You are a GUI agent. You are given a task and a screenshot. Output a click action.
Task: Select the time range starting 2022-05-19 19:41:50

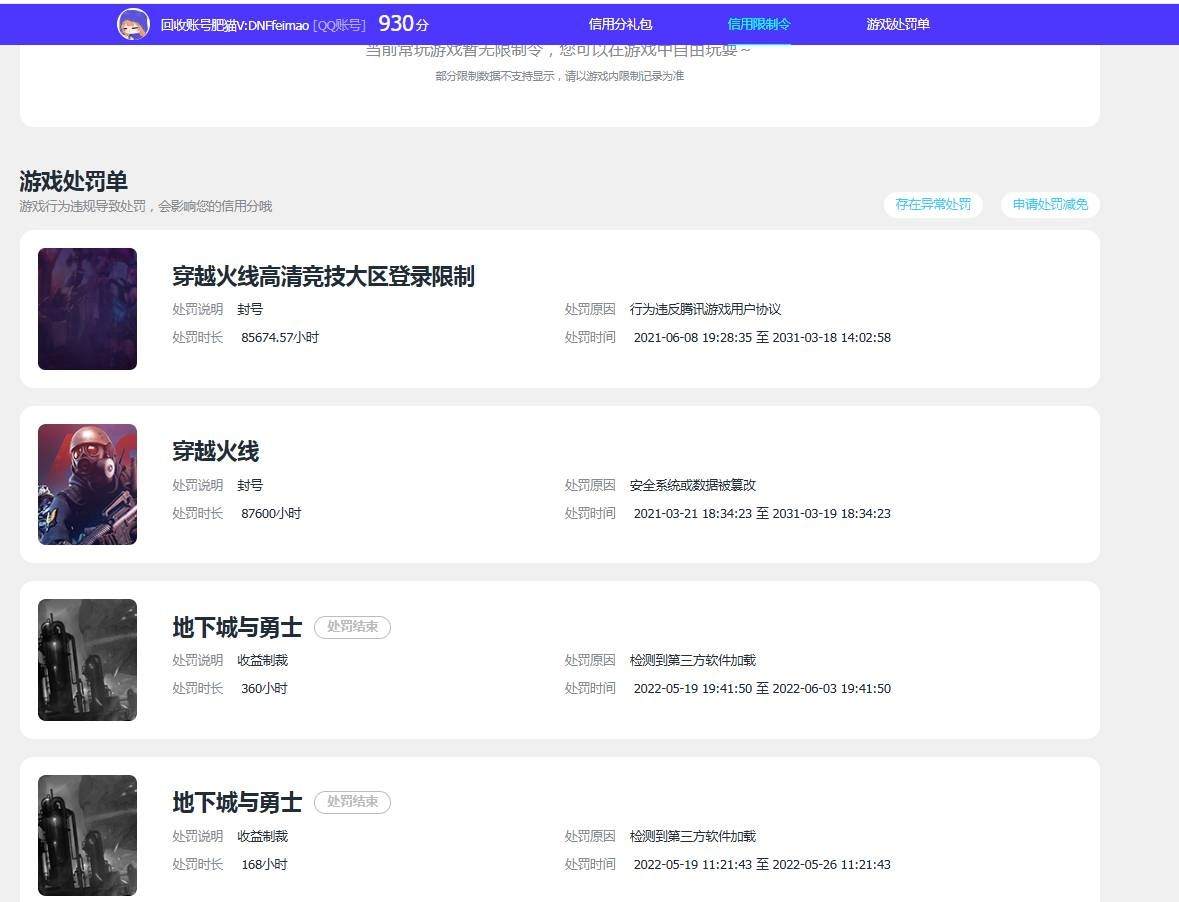point(762,689)
